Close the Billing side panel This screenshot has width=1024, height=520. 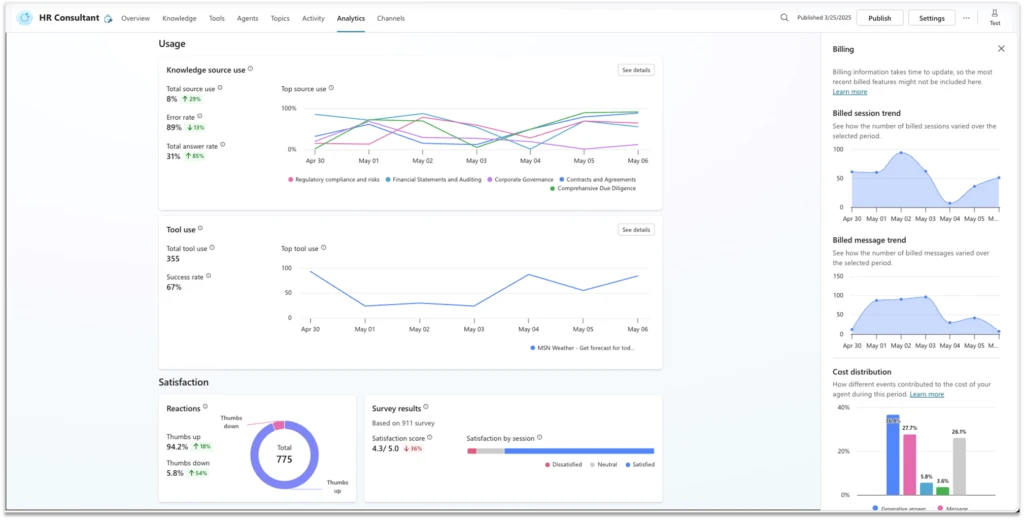click(1001, 48)
